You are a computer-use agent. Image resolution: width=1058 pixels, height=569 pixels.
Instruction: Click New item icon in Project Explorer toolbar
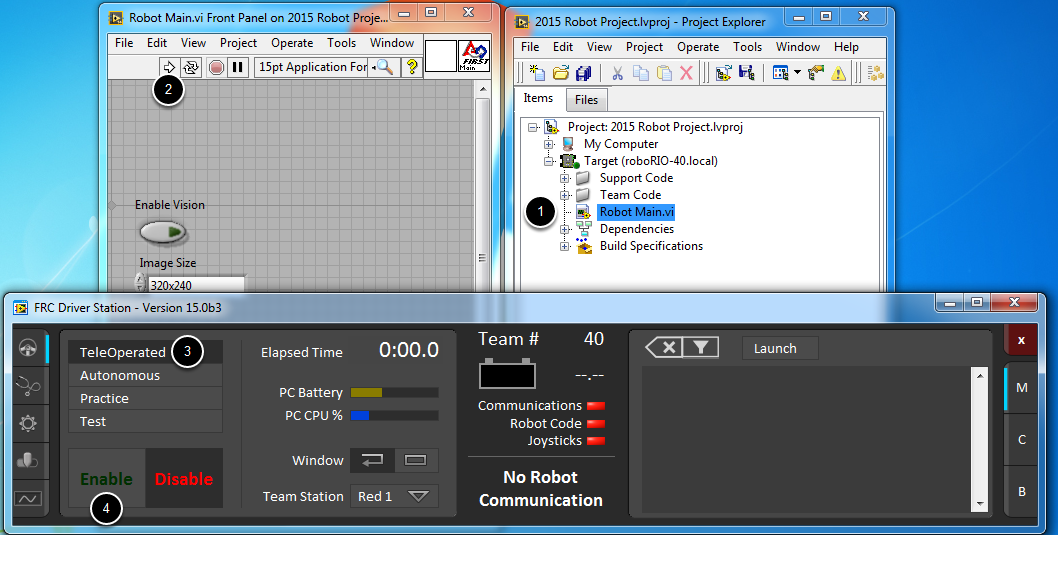[x=537, y=73]
